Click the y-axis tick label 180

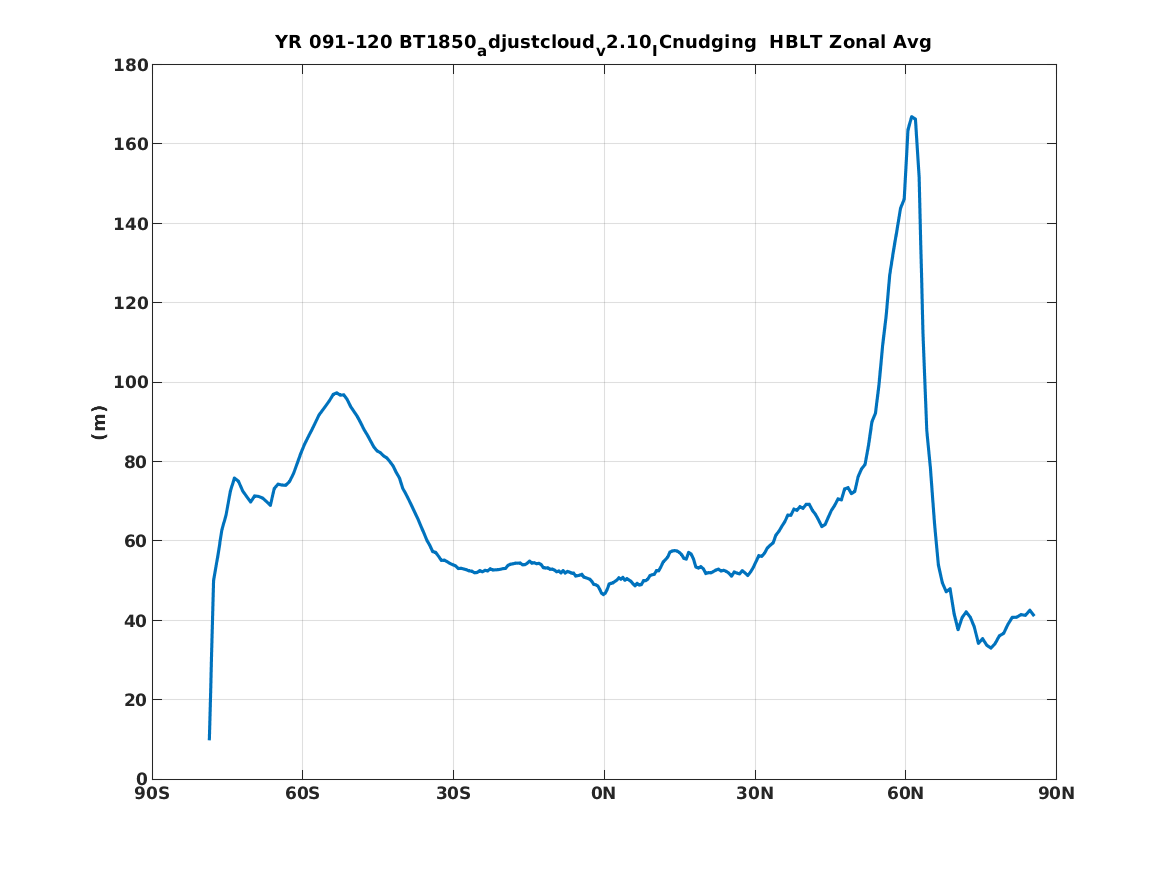tap(130, 65)
